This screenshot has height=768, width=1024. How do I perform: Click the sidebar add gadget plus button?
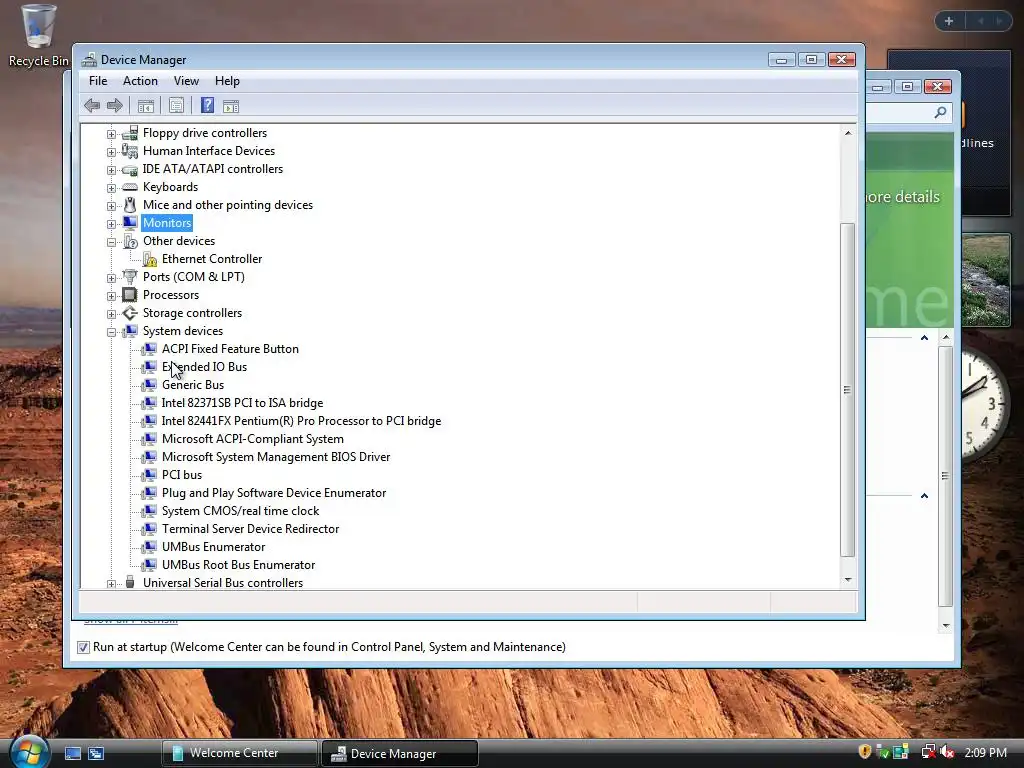click(x=949, y=21)
